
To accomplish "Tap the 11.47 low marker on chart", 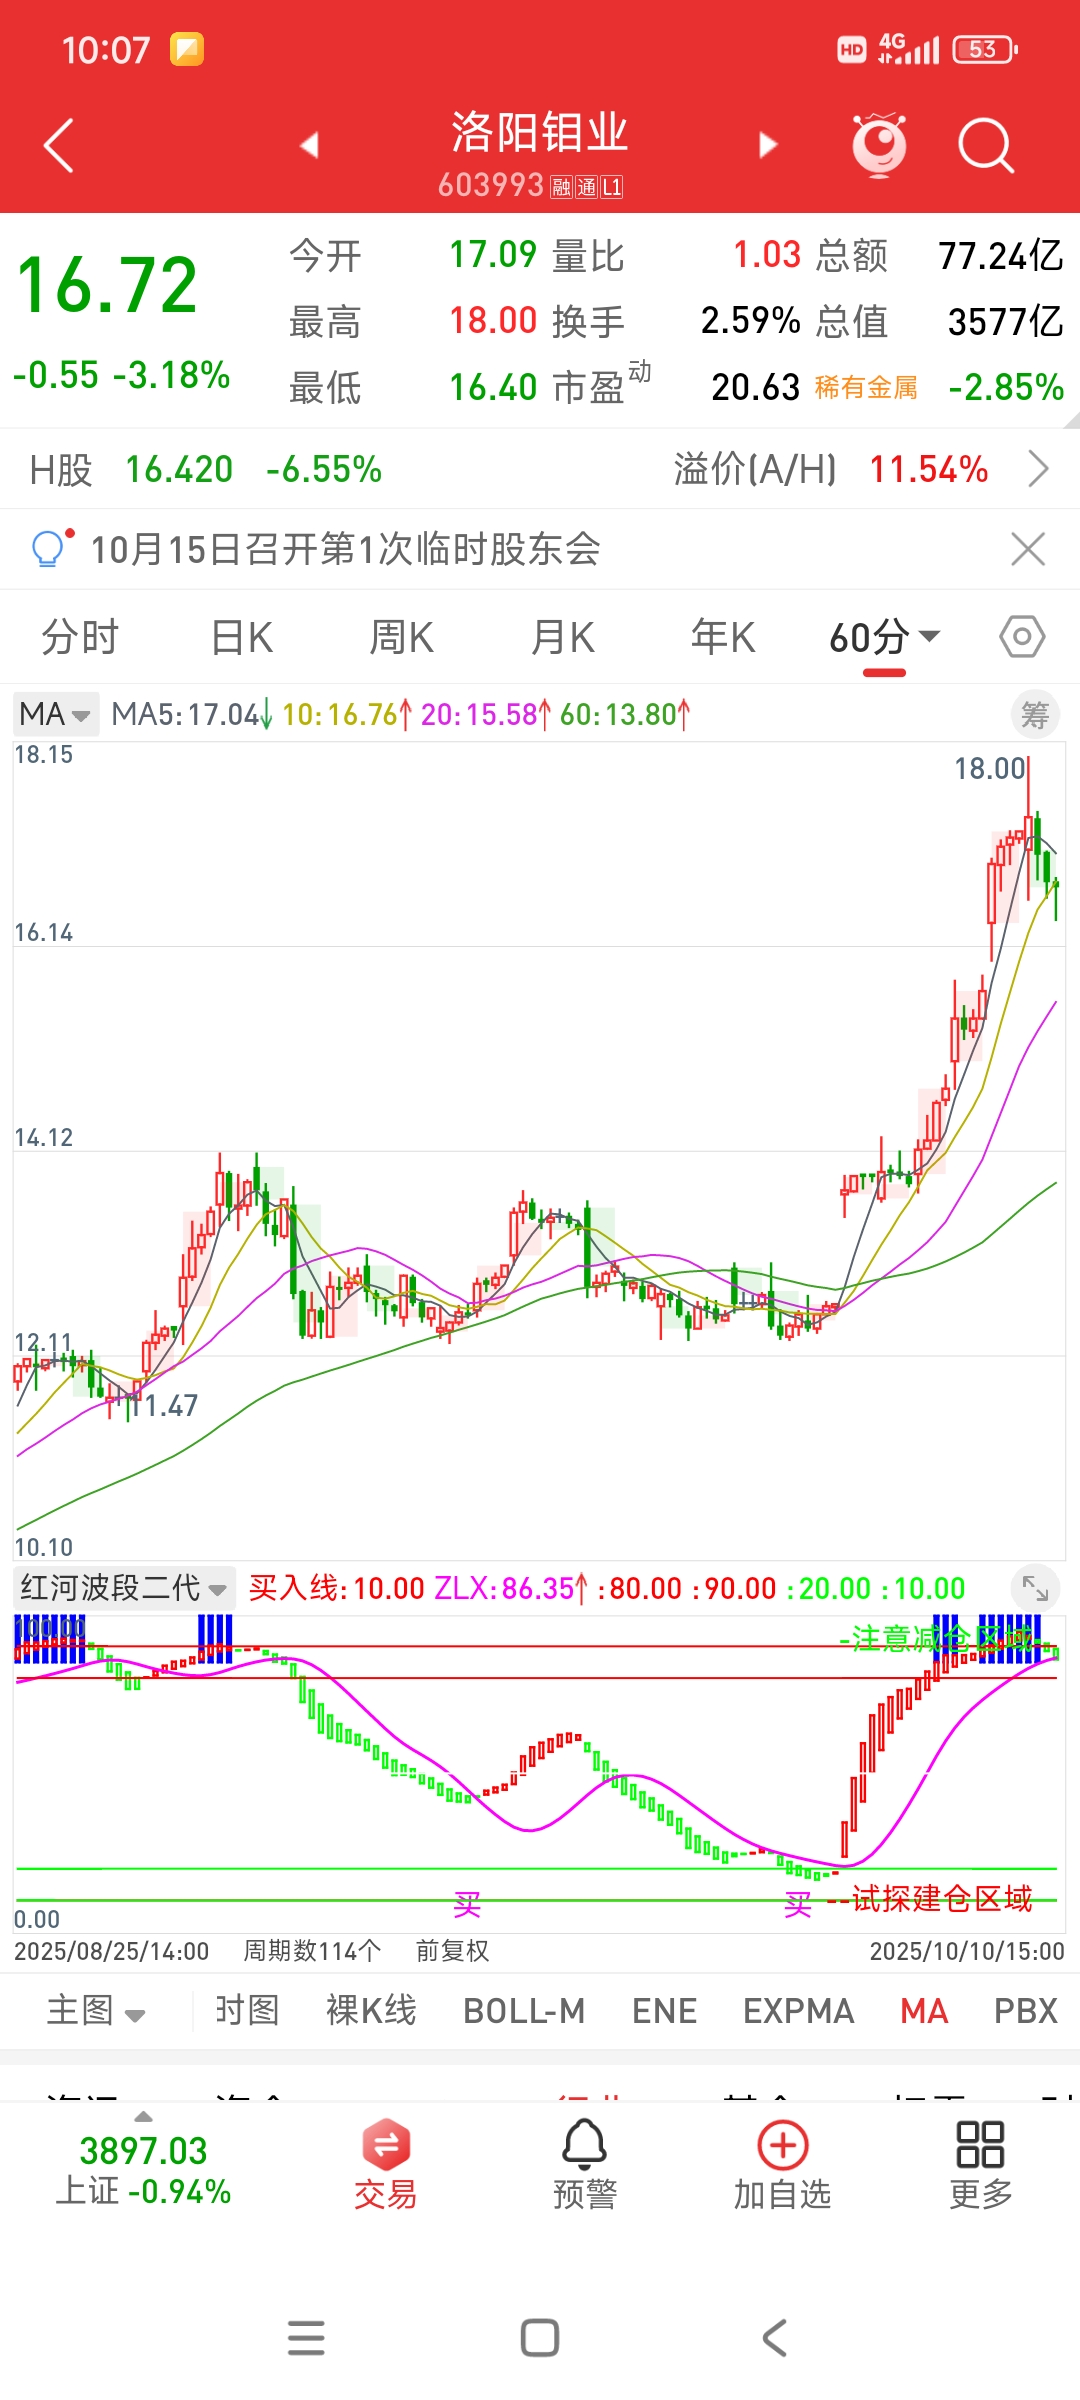I will (166, 1406).
